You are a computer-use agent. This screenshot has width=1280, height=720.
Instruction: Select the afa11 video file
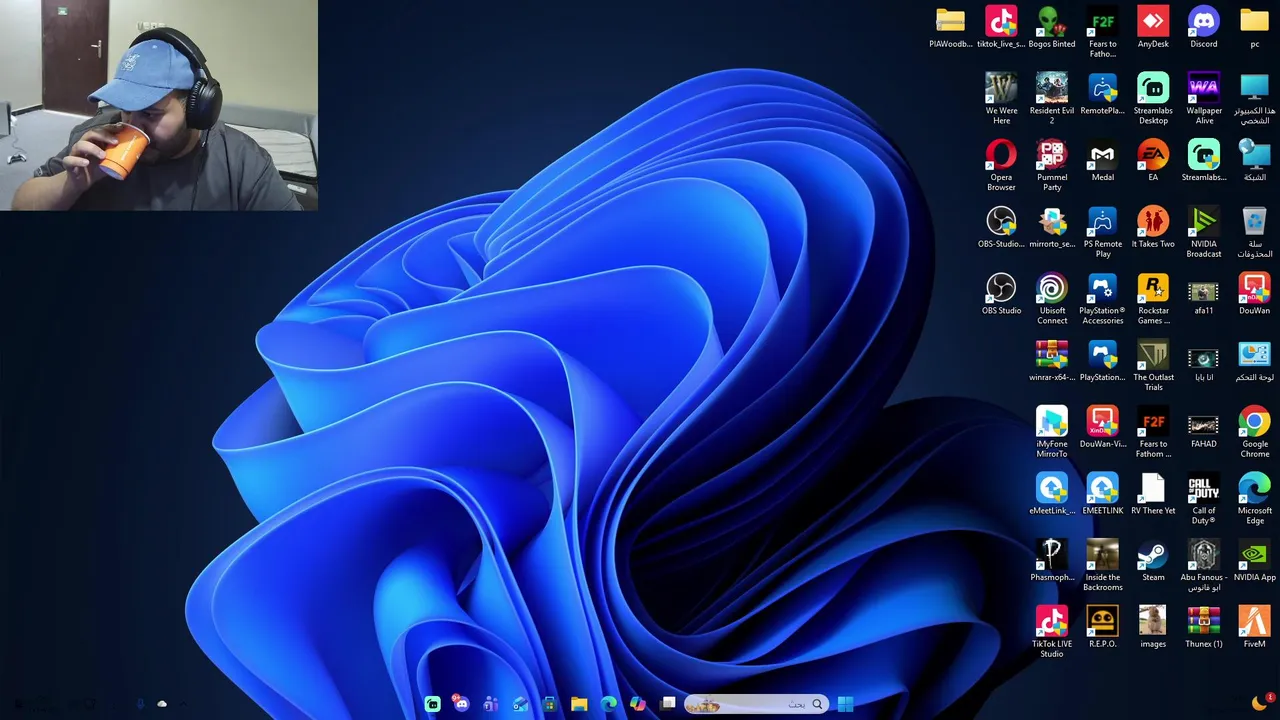[1204, 294]
